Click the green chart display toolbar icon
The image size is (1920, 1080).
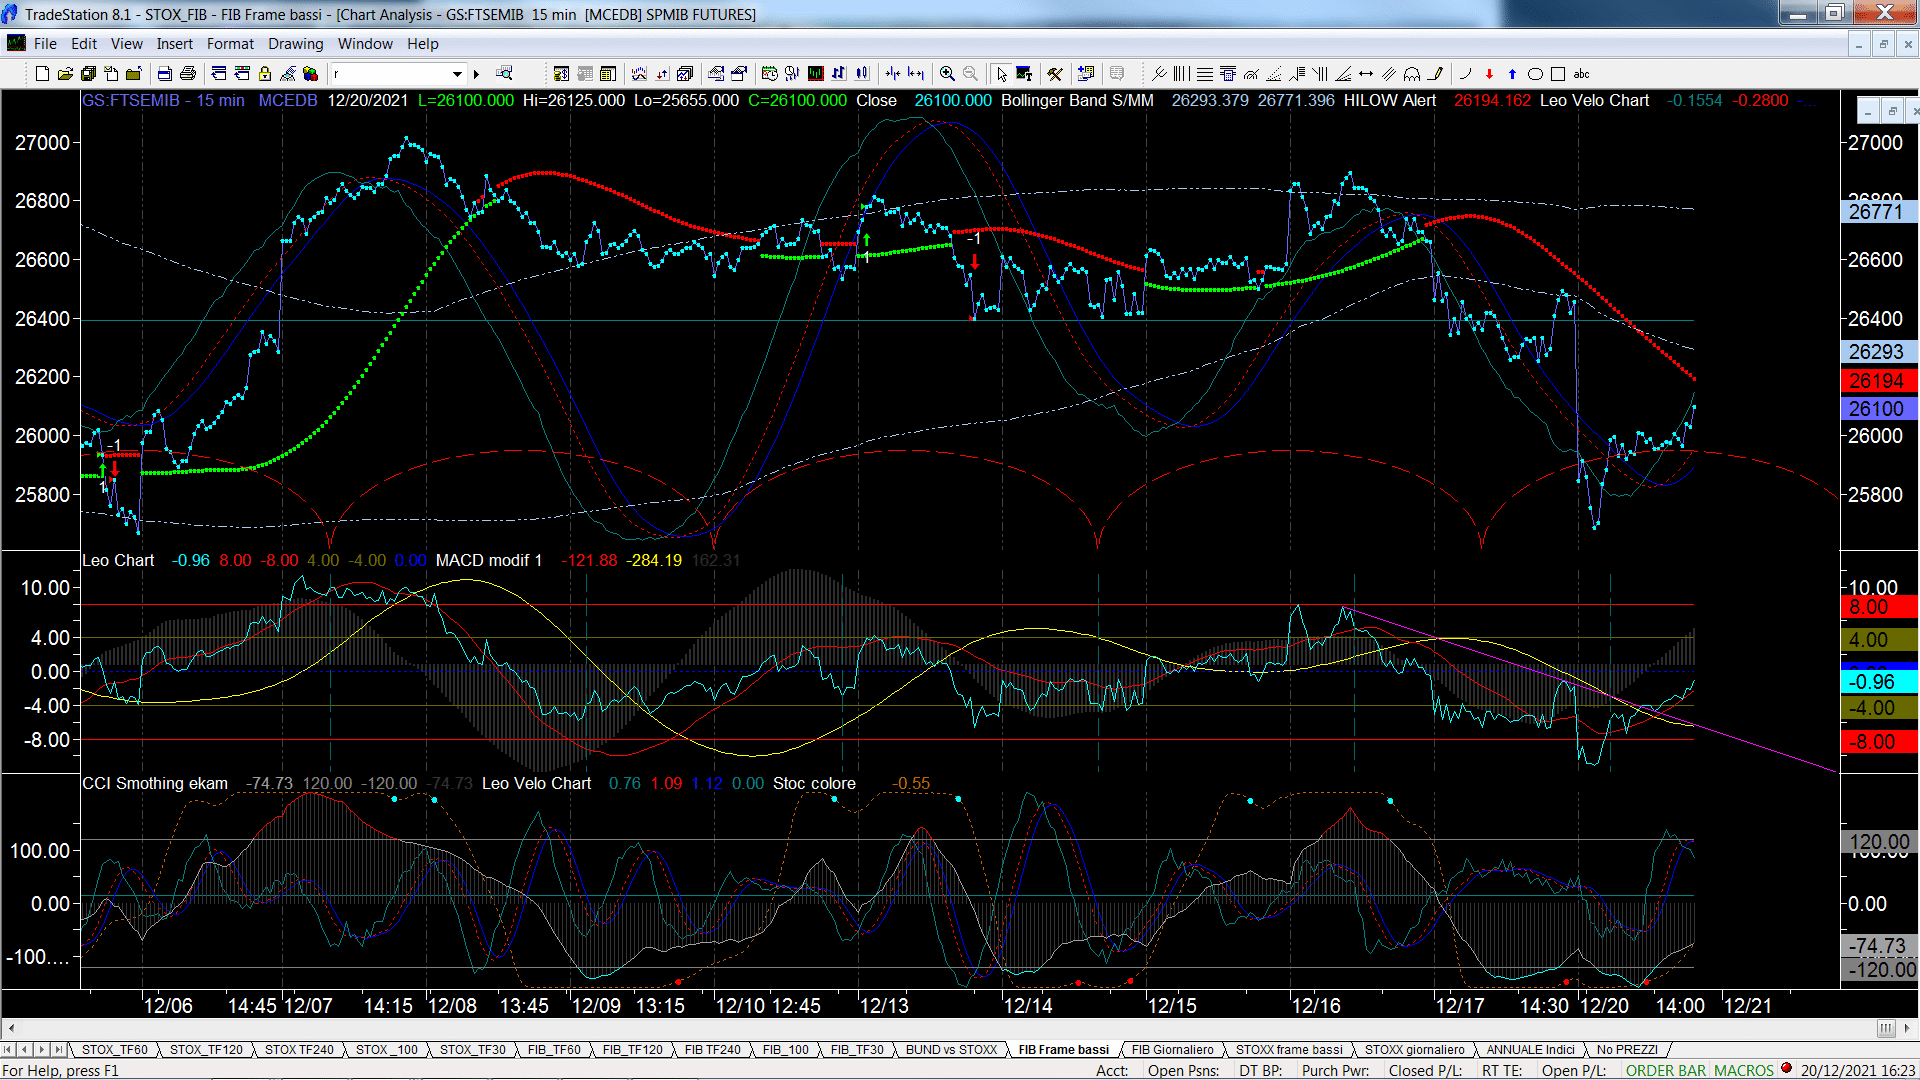pyautogui.click(x=816, y=74)
